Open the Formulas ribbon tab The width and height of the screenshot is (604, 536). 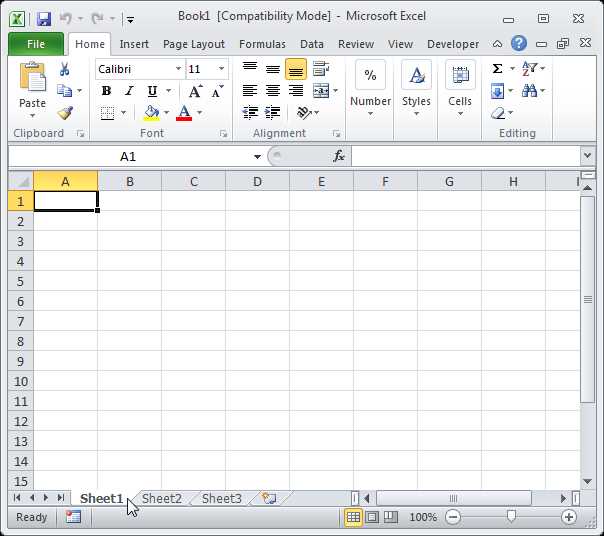tap(262, 44)
